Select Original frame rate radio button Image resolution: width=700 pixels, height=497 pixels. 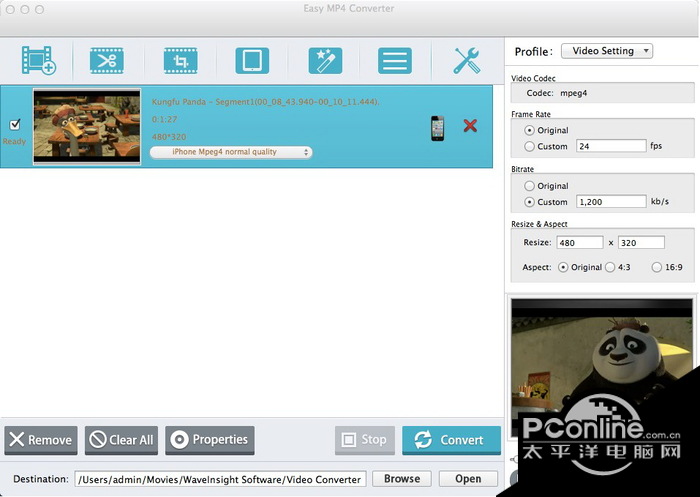click(x=529, y=130)
